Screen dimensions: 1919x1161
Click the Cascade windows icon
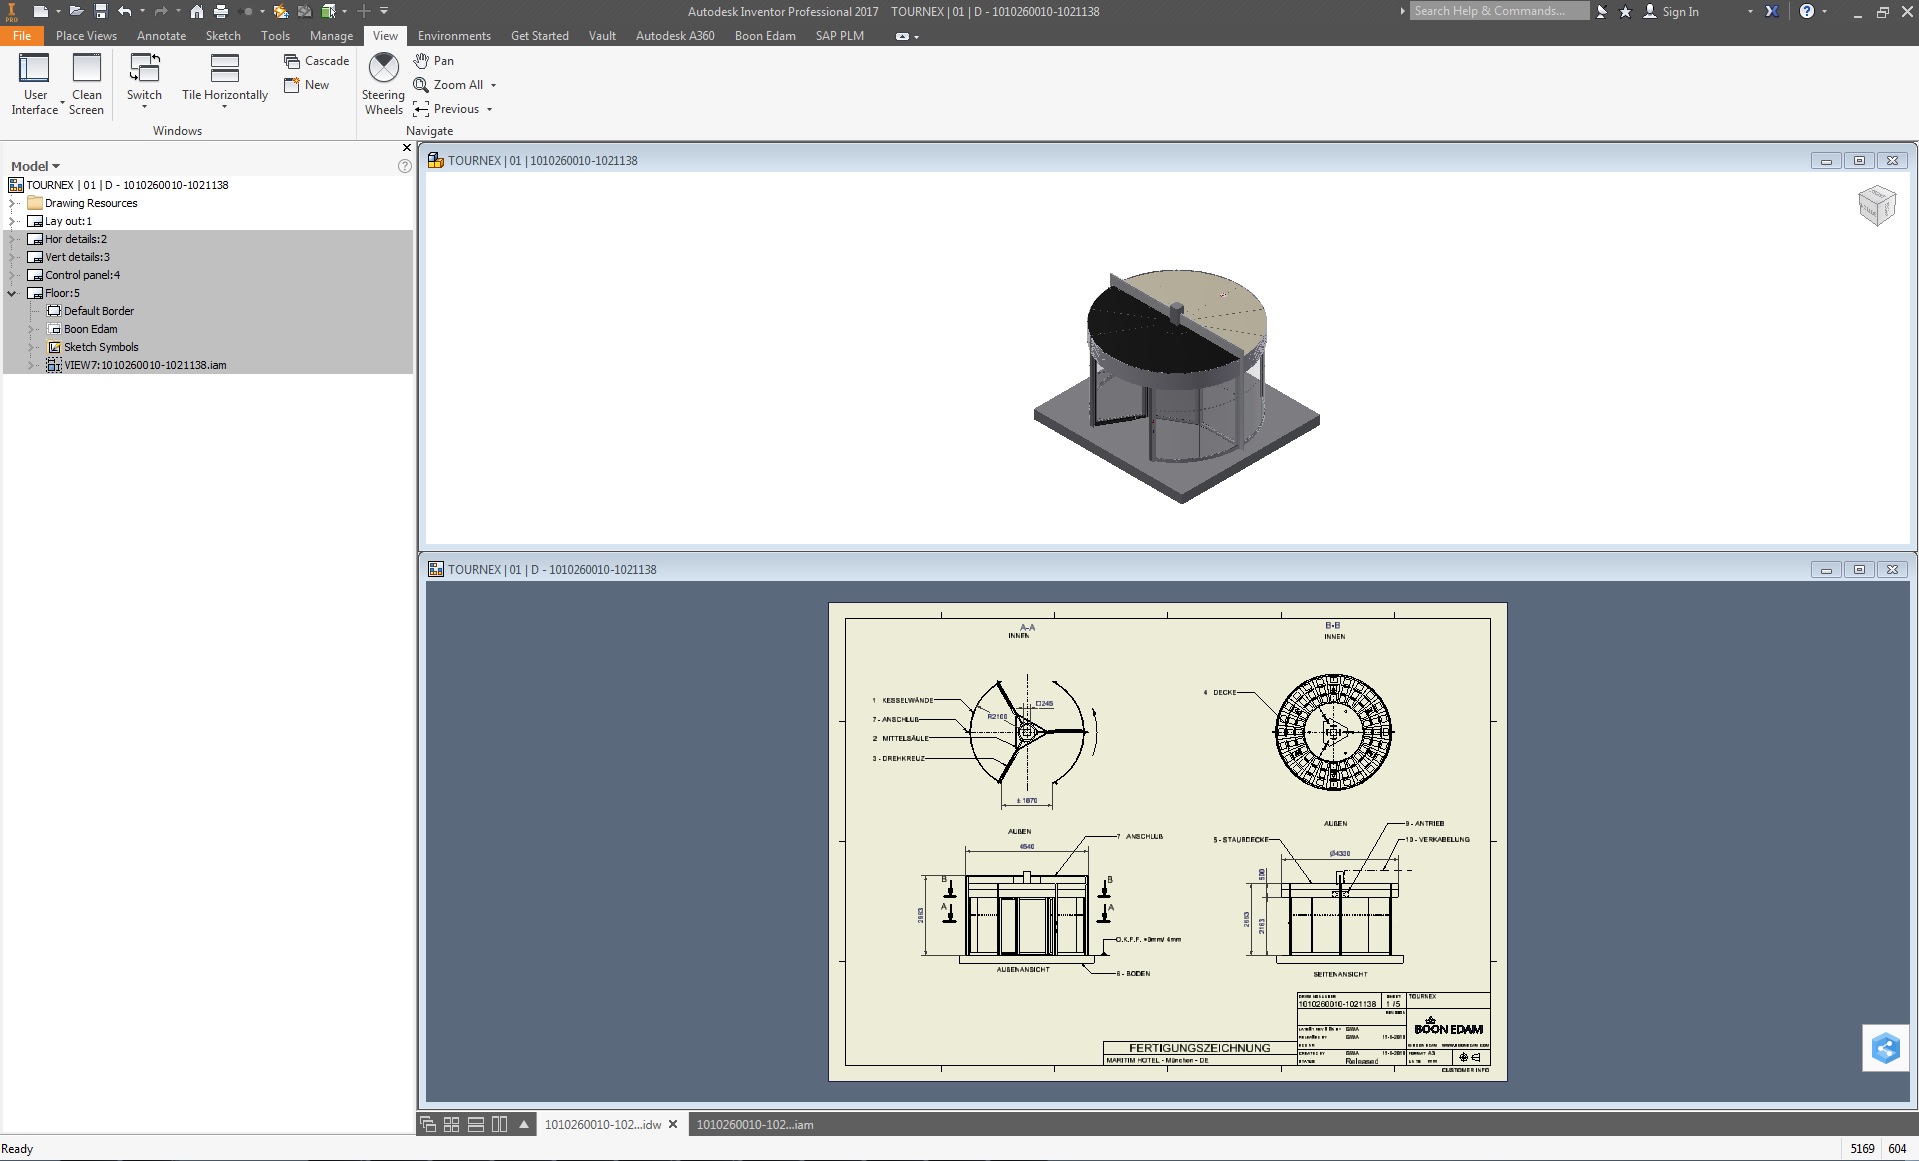(x=316, y=61)
